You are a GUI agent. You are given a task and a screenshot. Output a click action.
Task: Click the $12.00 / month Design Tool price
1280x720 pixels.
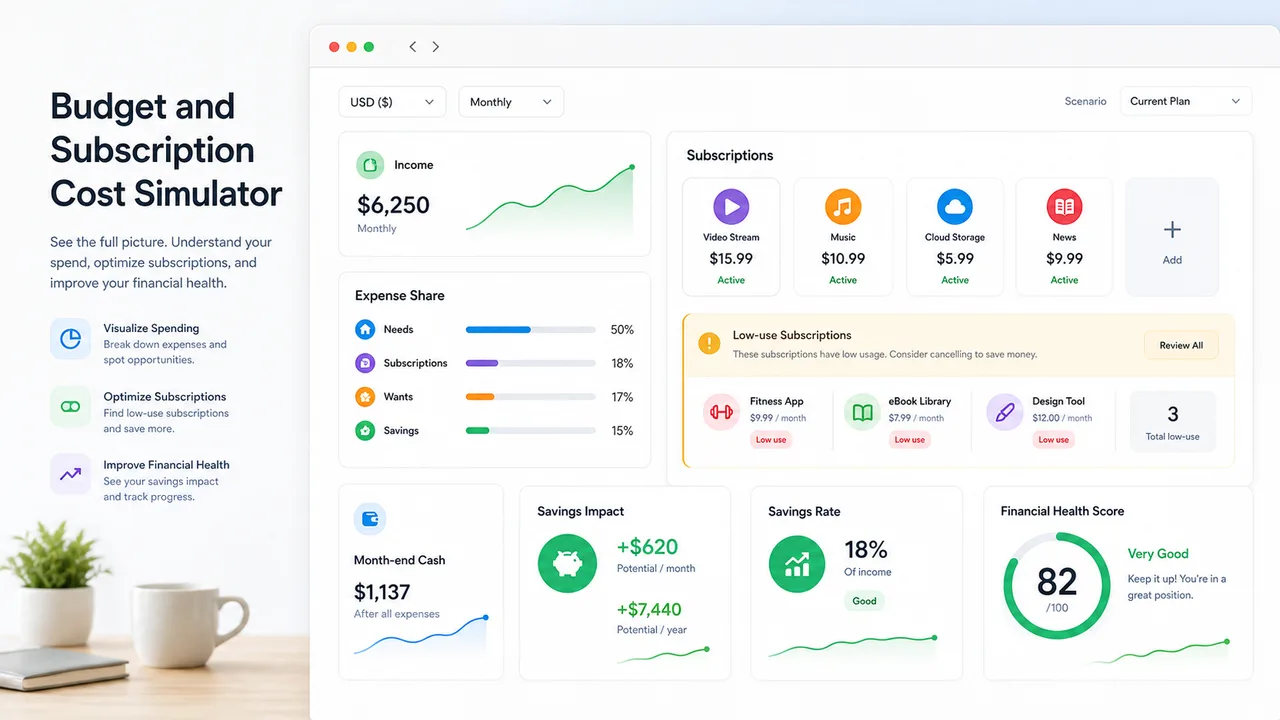[x=1062, y=418]
